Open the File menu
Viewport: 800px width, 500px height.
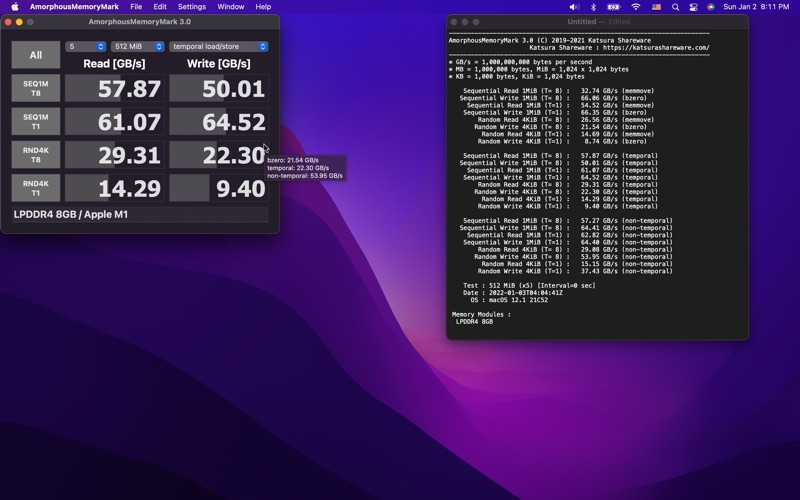[136, 7]
